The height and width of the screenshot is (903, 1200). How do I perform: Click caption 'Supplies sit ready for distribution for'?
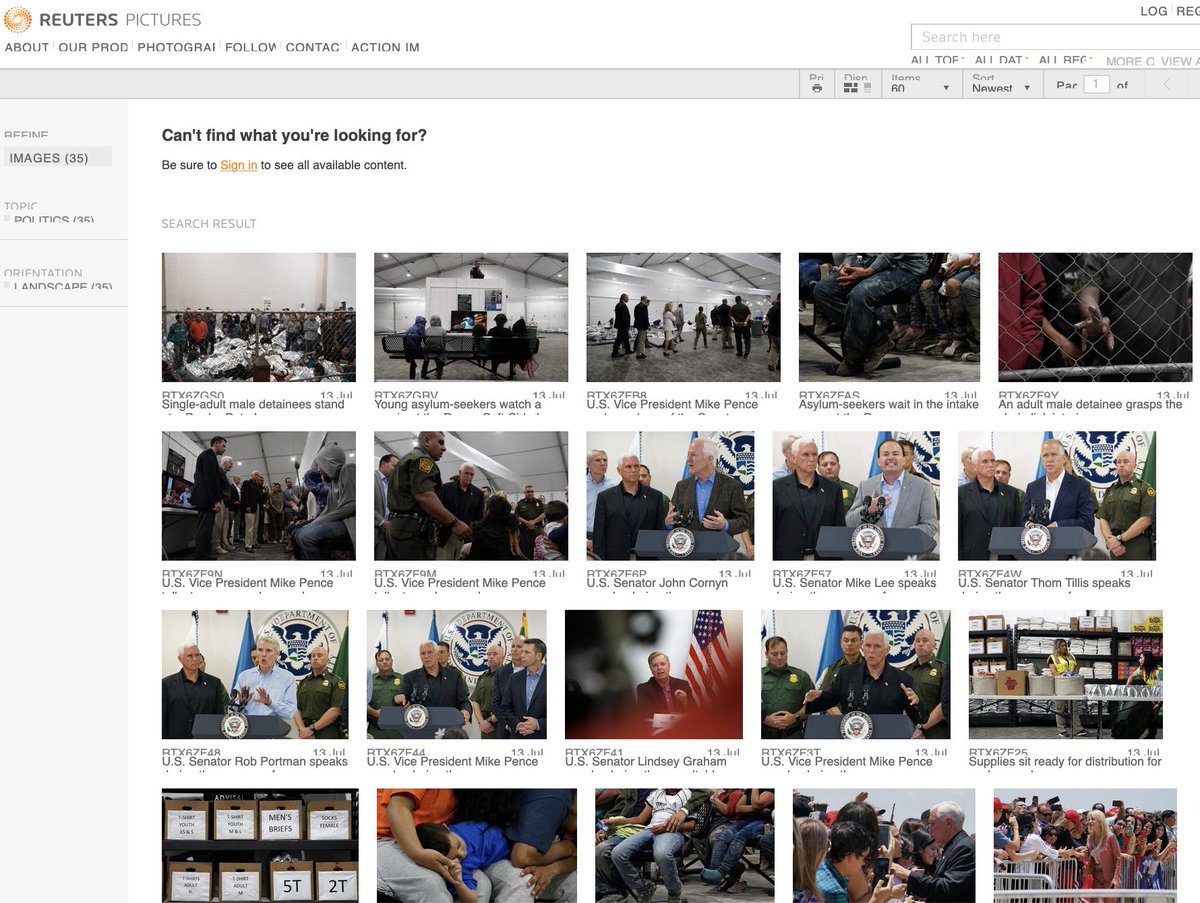pos(1065,761)
